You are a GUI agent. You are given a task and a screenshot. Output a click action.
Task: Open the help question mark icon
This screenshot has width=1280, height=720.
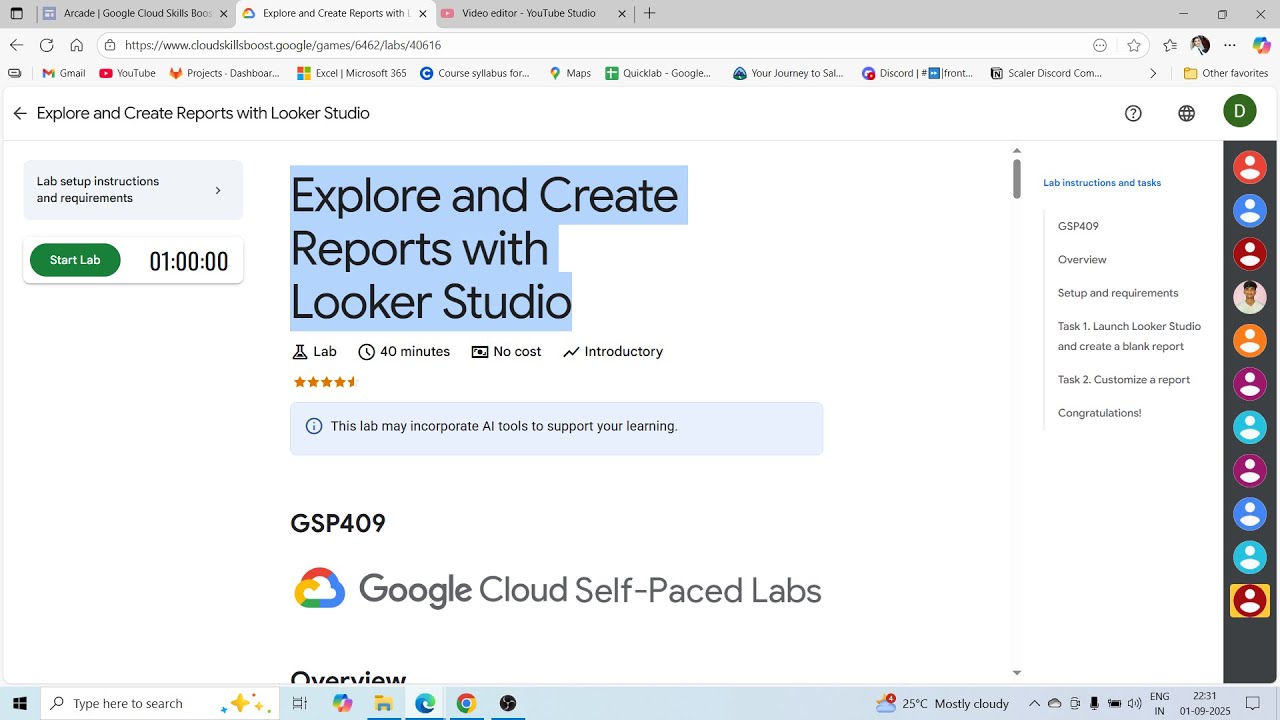tap(1133, 113)
